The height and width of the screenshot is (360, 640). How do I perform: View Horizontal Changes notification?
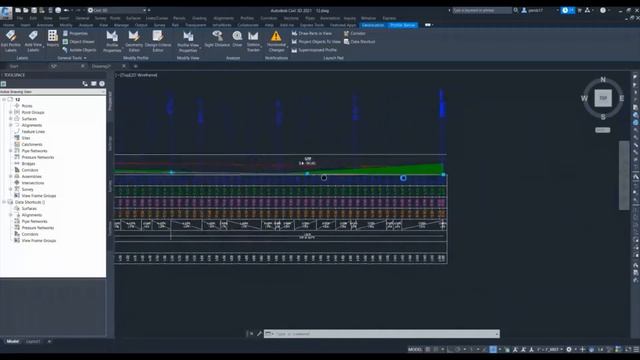[x=276, y=41]
